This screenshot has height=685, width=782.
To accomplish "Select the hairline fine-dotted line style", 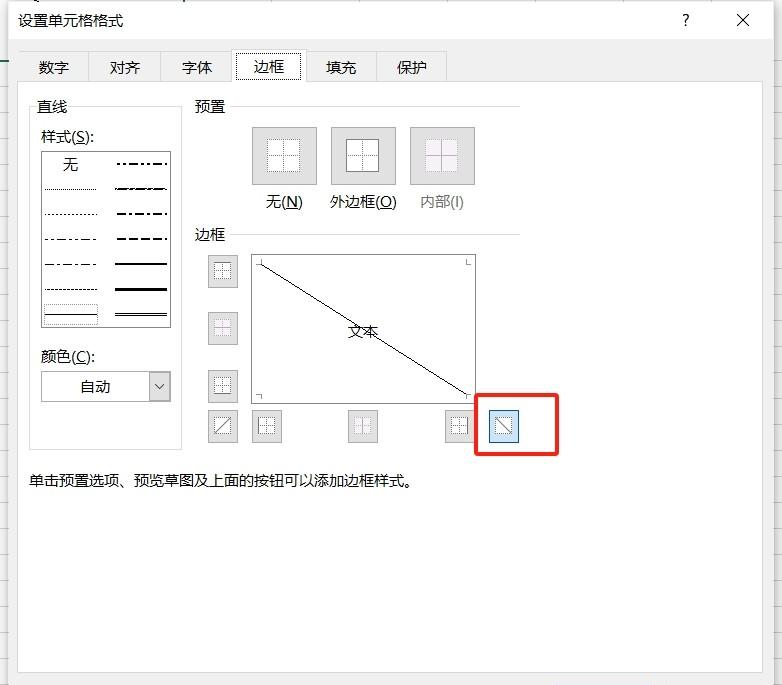I will click(70, 189).
